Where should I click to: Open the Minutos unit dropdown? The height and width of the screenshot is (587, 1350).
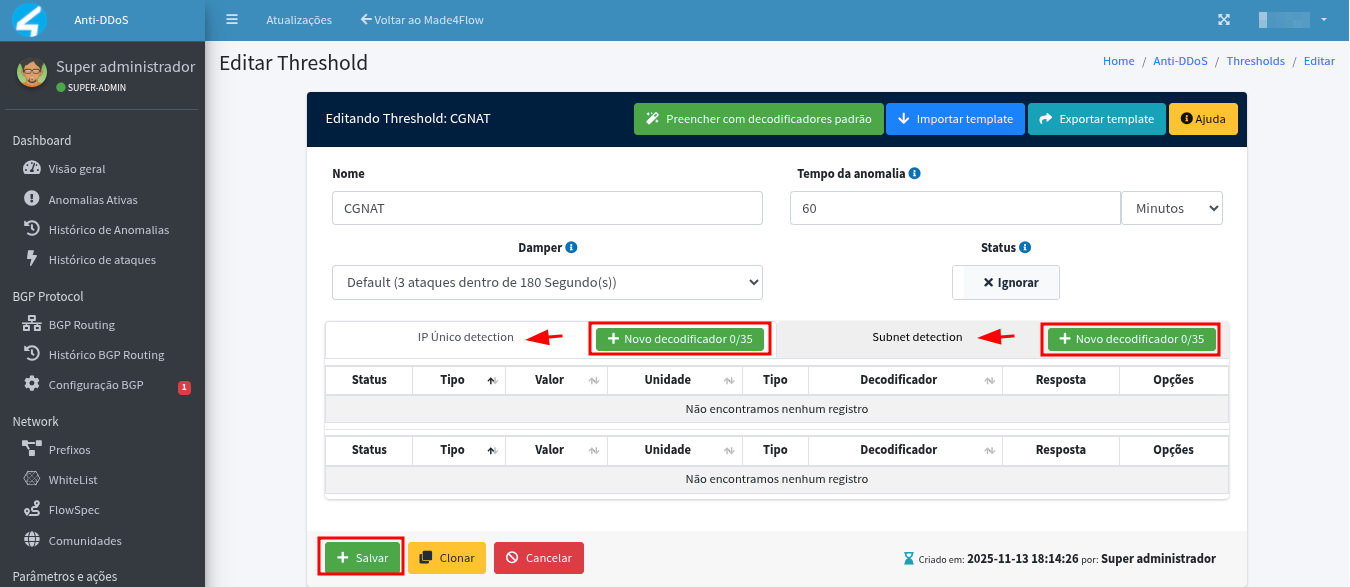(x=1171, y=208)
